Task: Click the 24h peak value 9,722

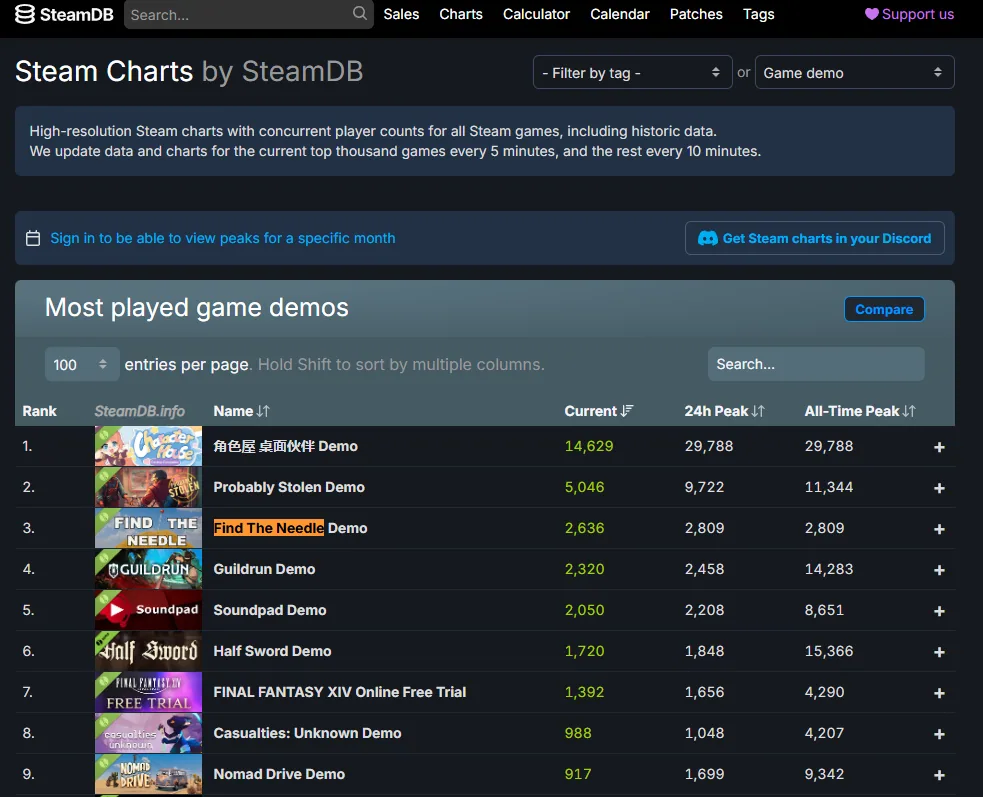Action: tap(704, 487)
